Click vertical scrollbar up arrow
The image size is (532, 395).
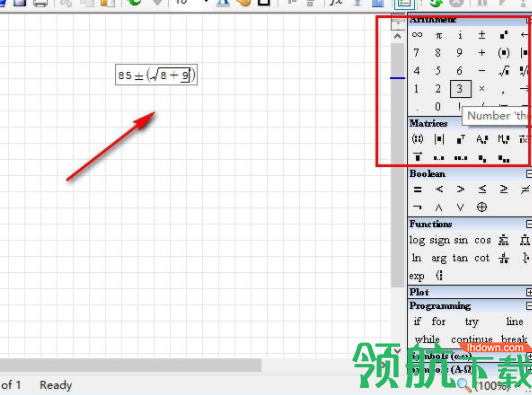(398, 36)
